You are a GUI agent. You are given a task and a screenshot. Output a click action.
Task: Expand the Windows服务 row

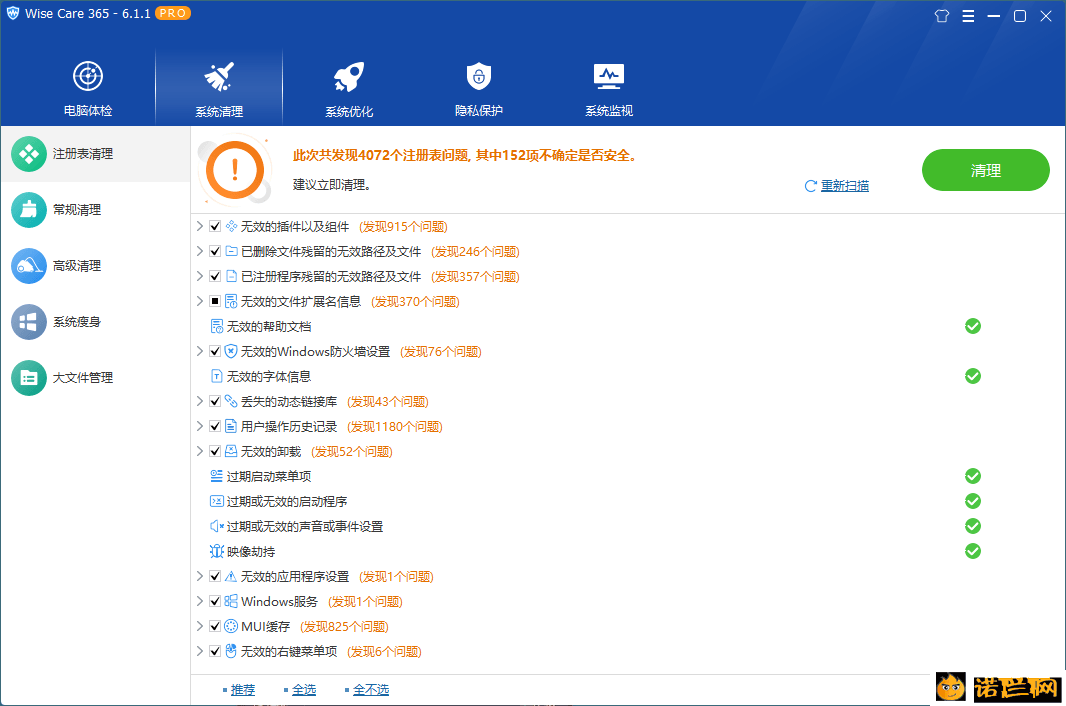[200, 601]
